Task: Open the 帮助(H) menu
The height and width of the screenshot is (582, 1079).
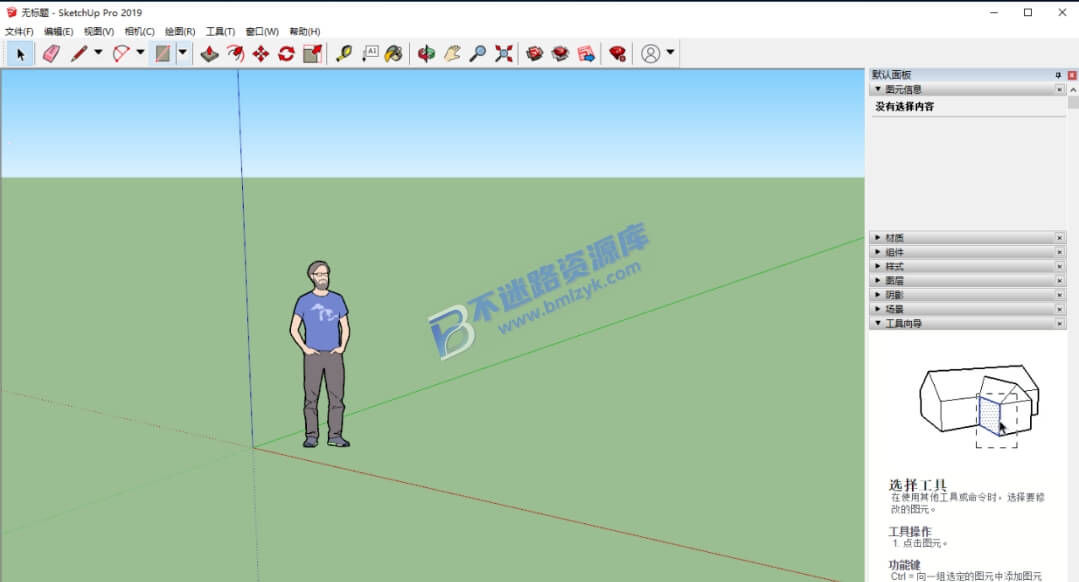Action: 304,32
